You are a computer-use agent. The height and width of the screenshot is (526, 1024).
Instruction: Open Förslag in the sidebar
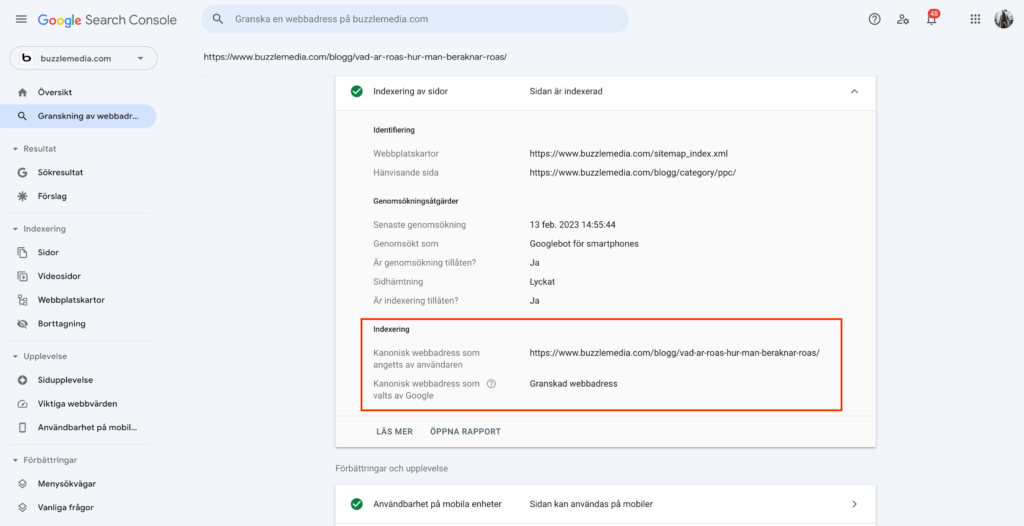click(x=52, y=196)
